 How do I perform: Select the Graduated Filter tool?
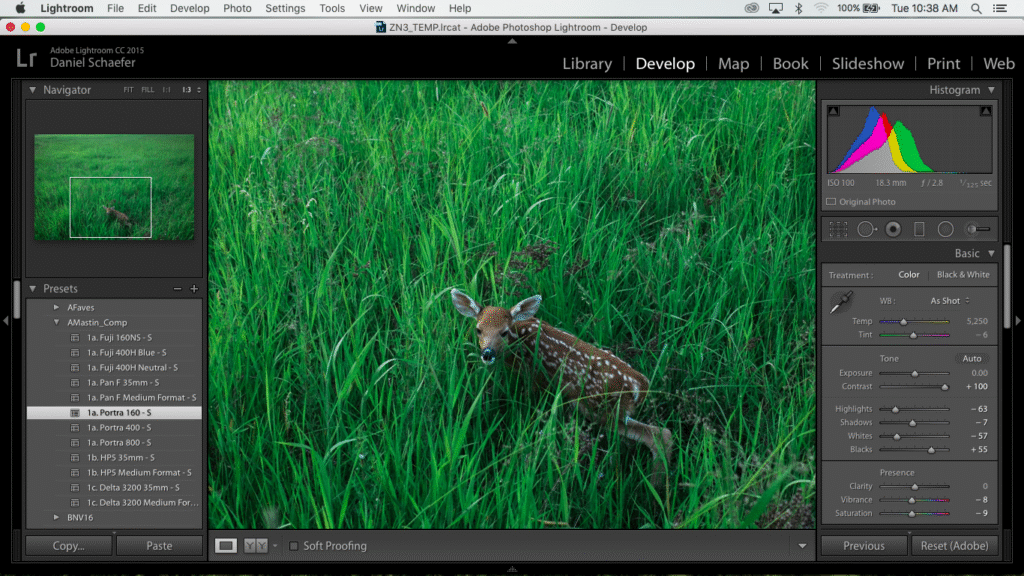coord(919,229)
